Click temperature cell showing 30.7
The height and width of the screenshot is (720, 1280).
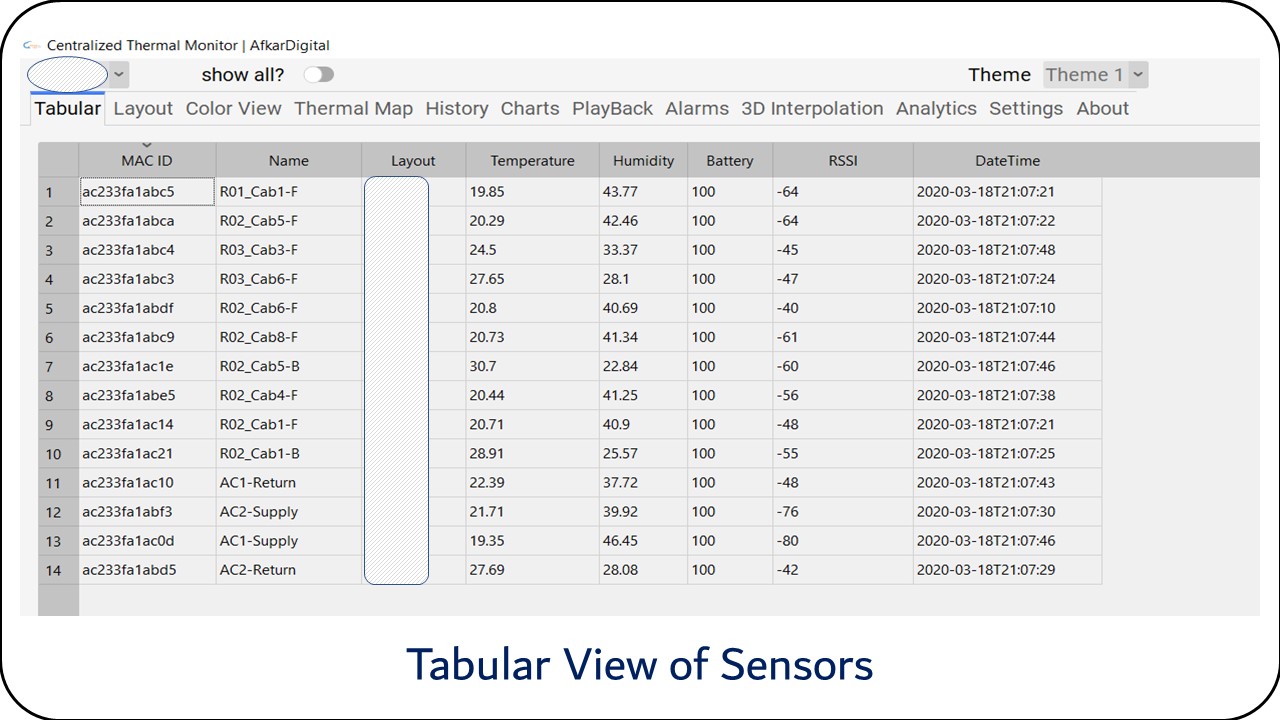[x=532, y=367]
